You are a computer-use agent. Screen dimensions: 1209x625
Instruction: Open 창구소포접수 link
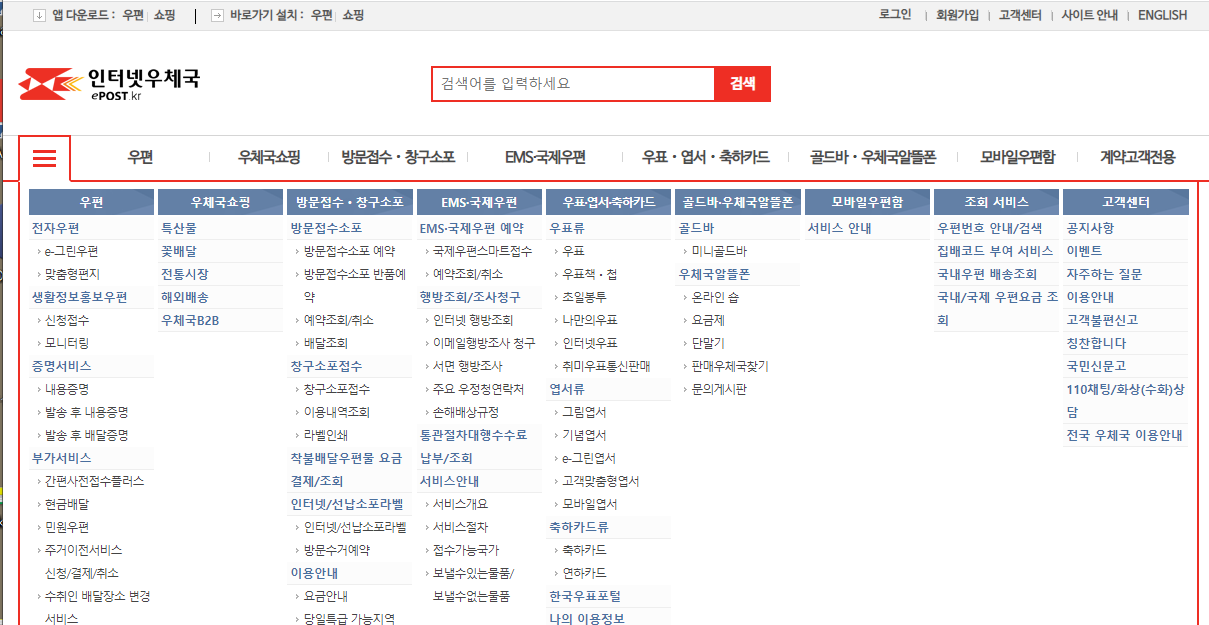[x=337, y=389]
